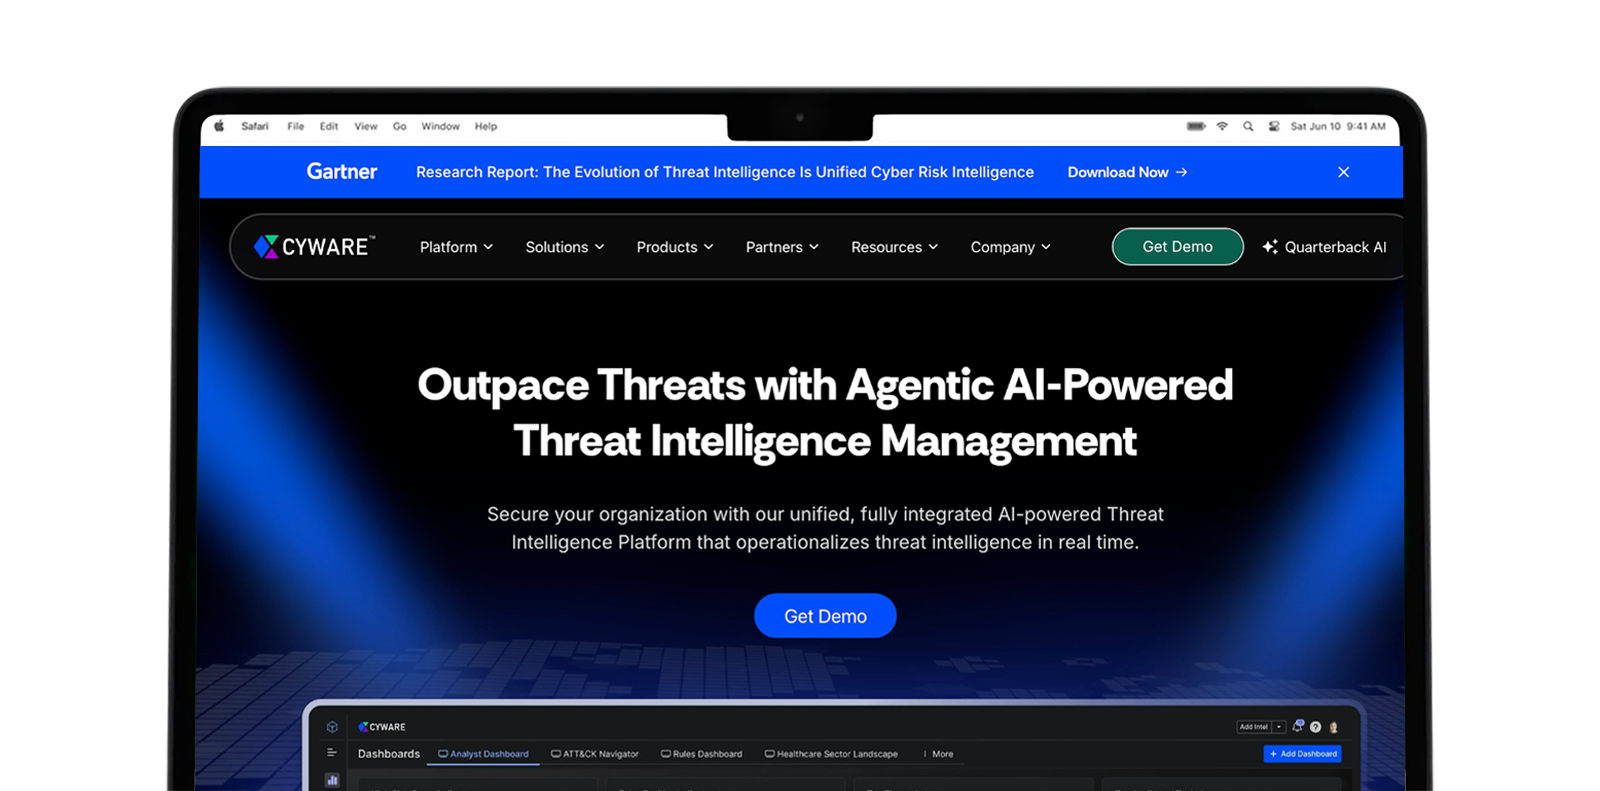Open the user profile avatar
The width and height of the screenshot is (1600, 791).
click(x=1334, y=727)
